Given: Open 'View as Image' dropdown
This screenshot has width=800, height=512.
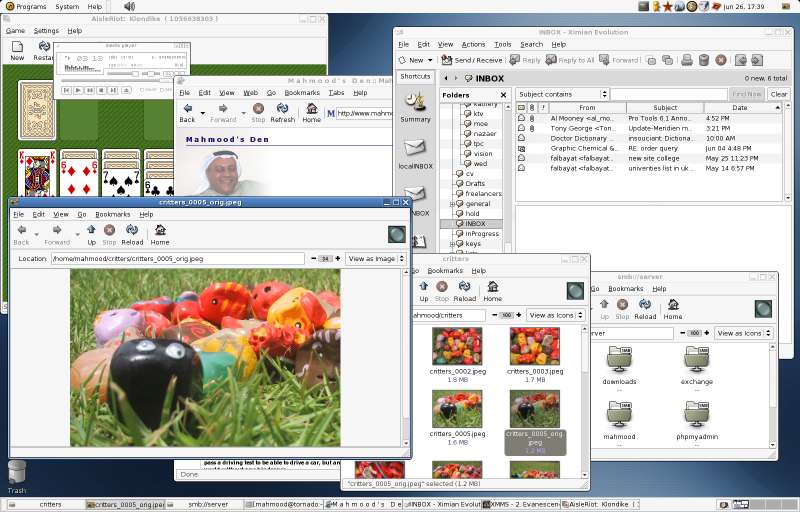Looking at the screenshot, I should [x=376, y=258].
